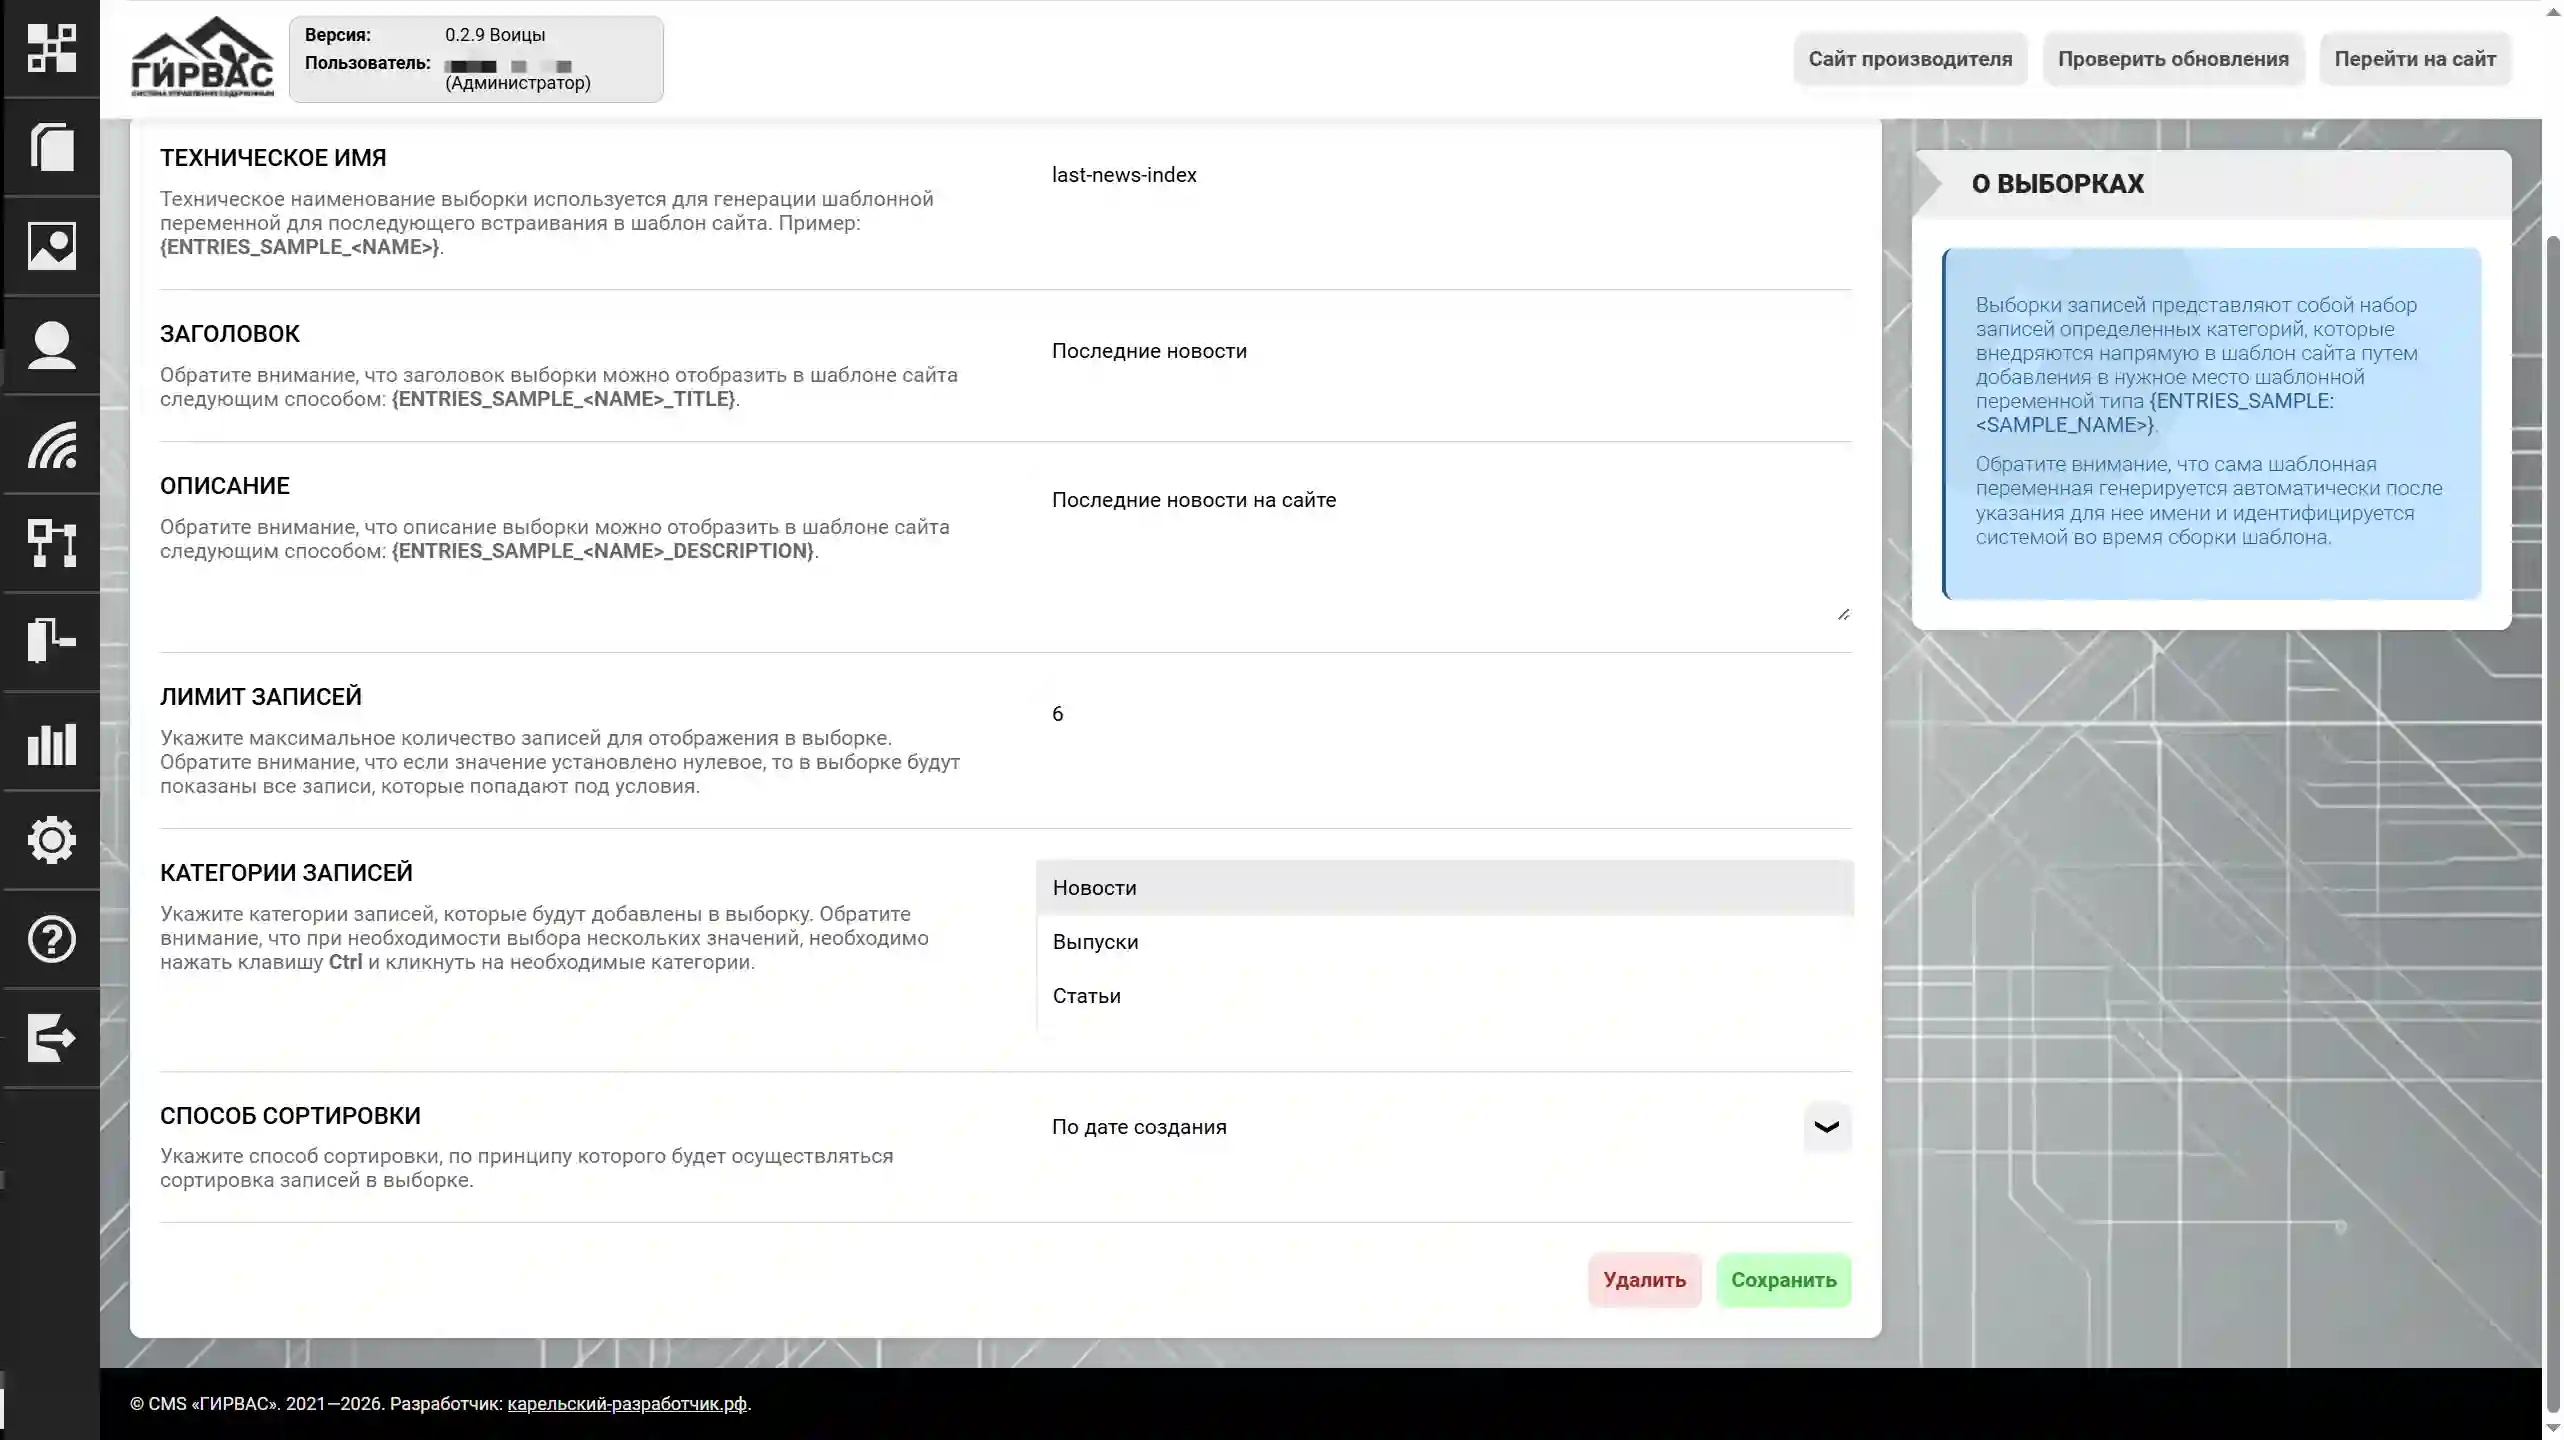Open the dashboard grid icon in sidebar

[x=52, y=48]
